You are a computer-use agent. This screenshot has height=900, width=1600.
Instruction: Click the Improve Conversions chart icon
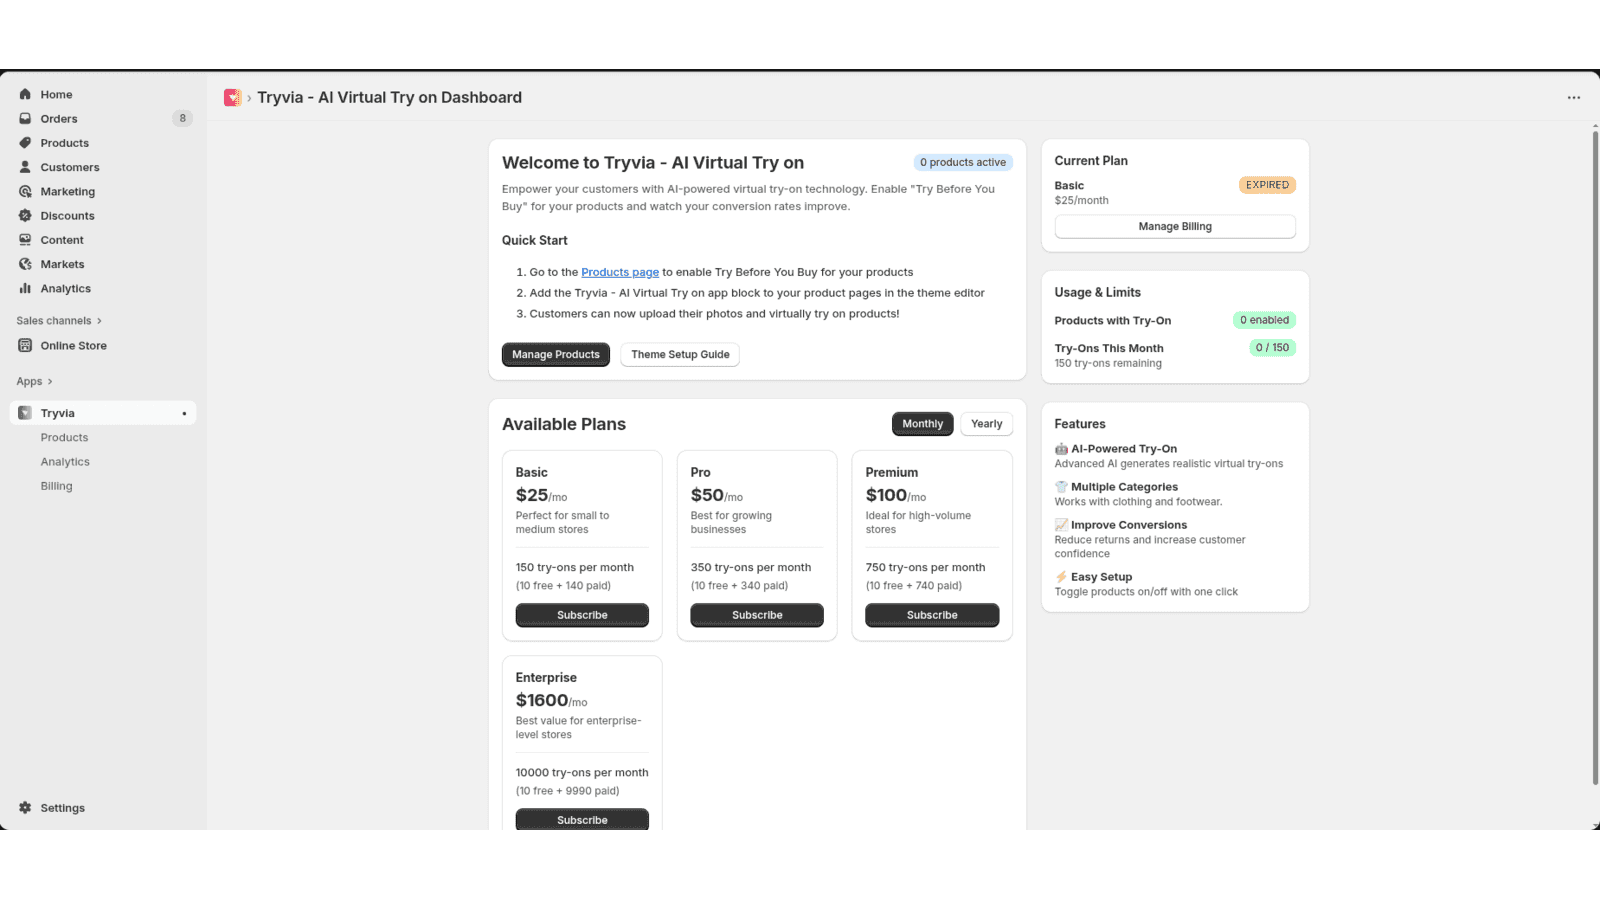1061,525
